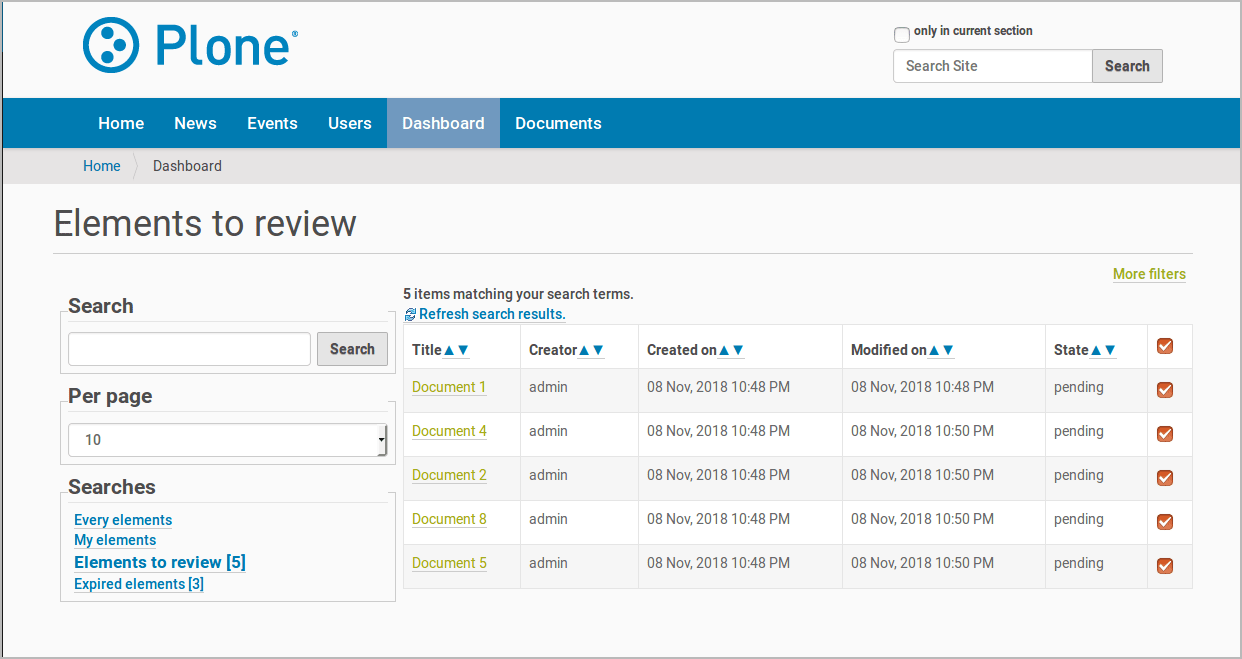Open the Document 1 link
This screenshot has height=659, width=1242.
(x=449, y=387)
